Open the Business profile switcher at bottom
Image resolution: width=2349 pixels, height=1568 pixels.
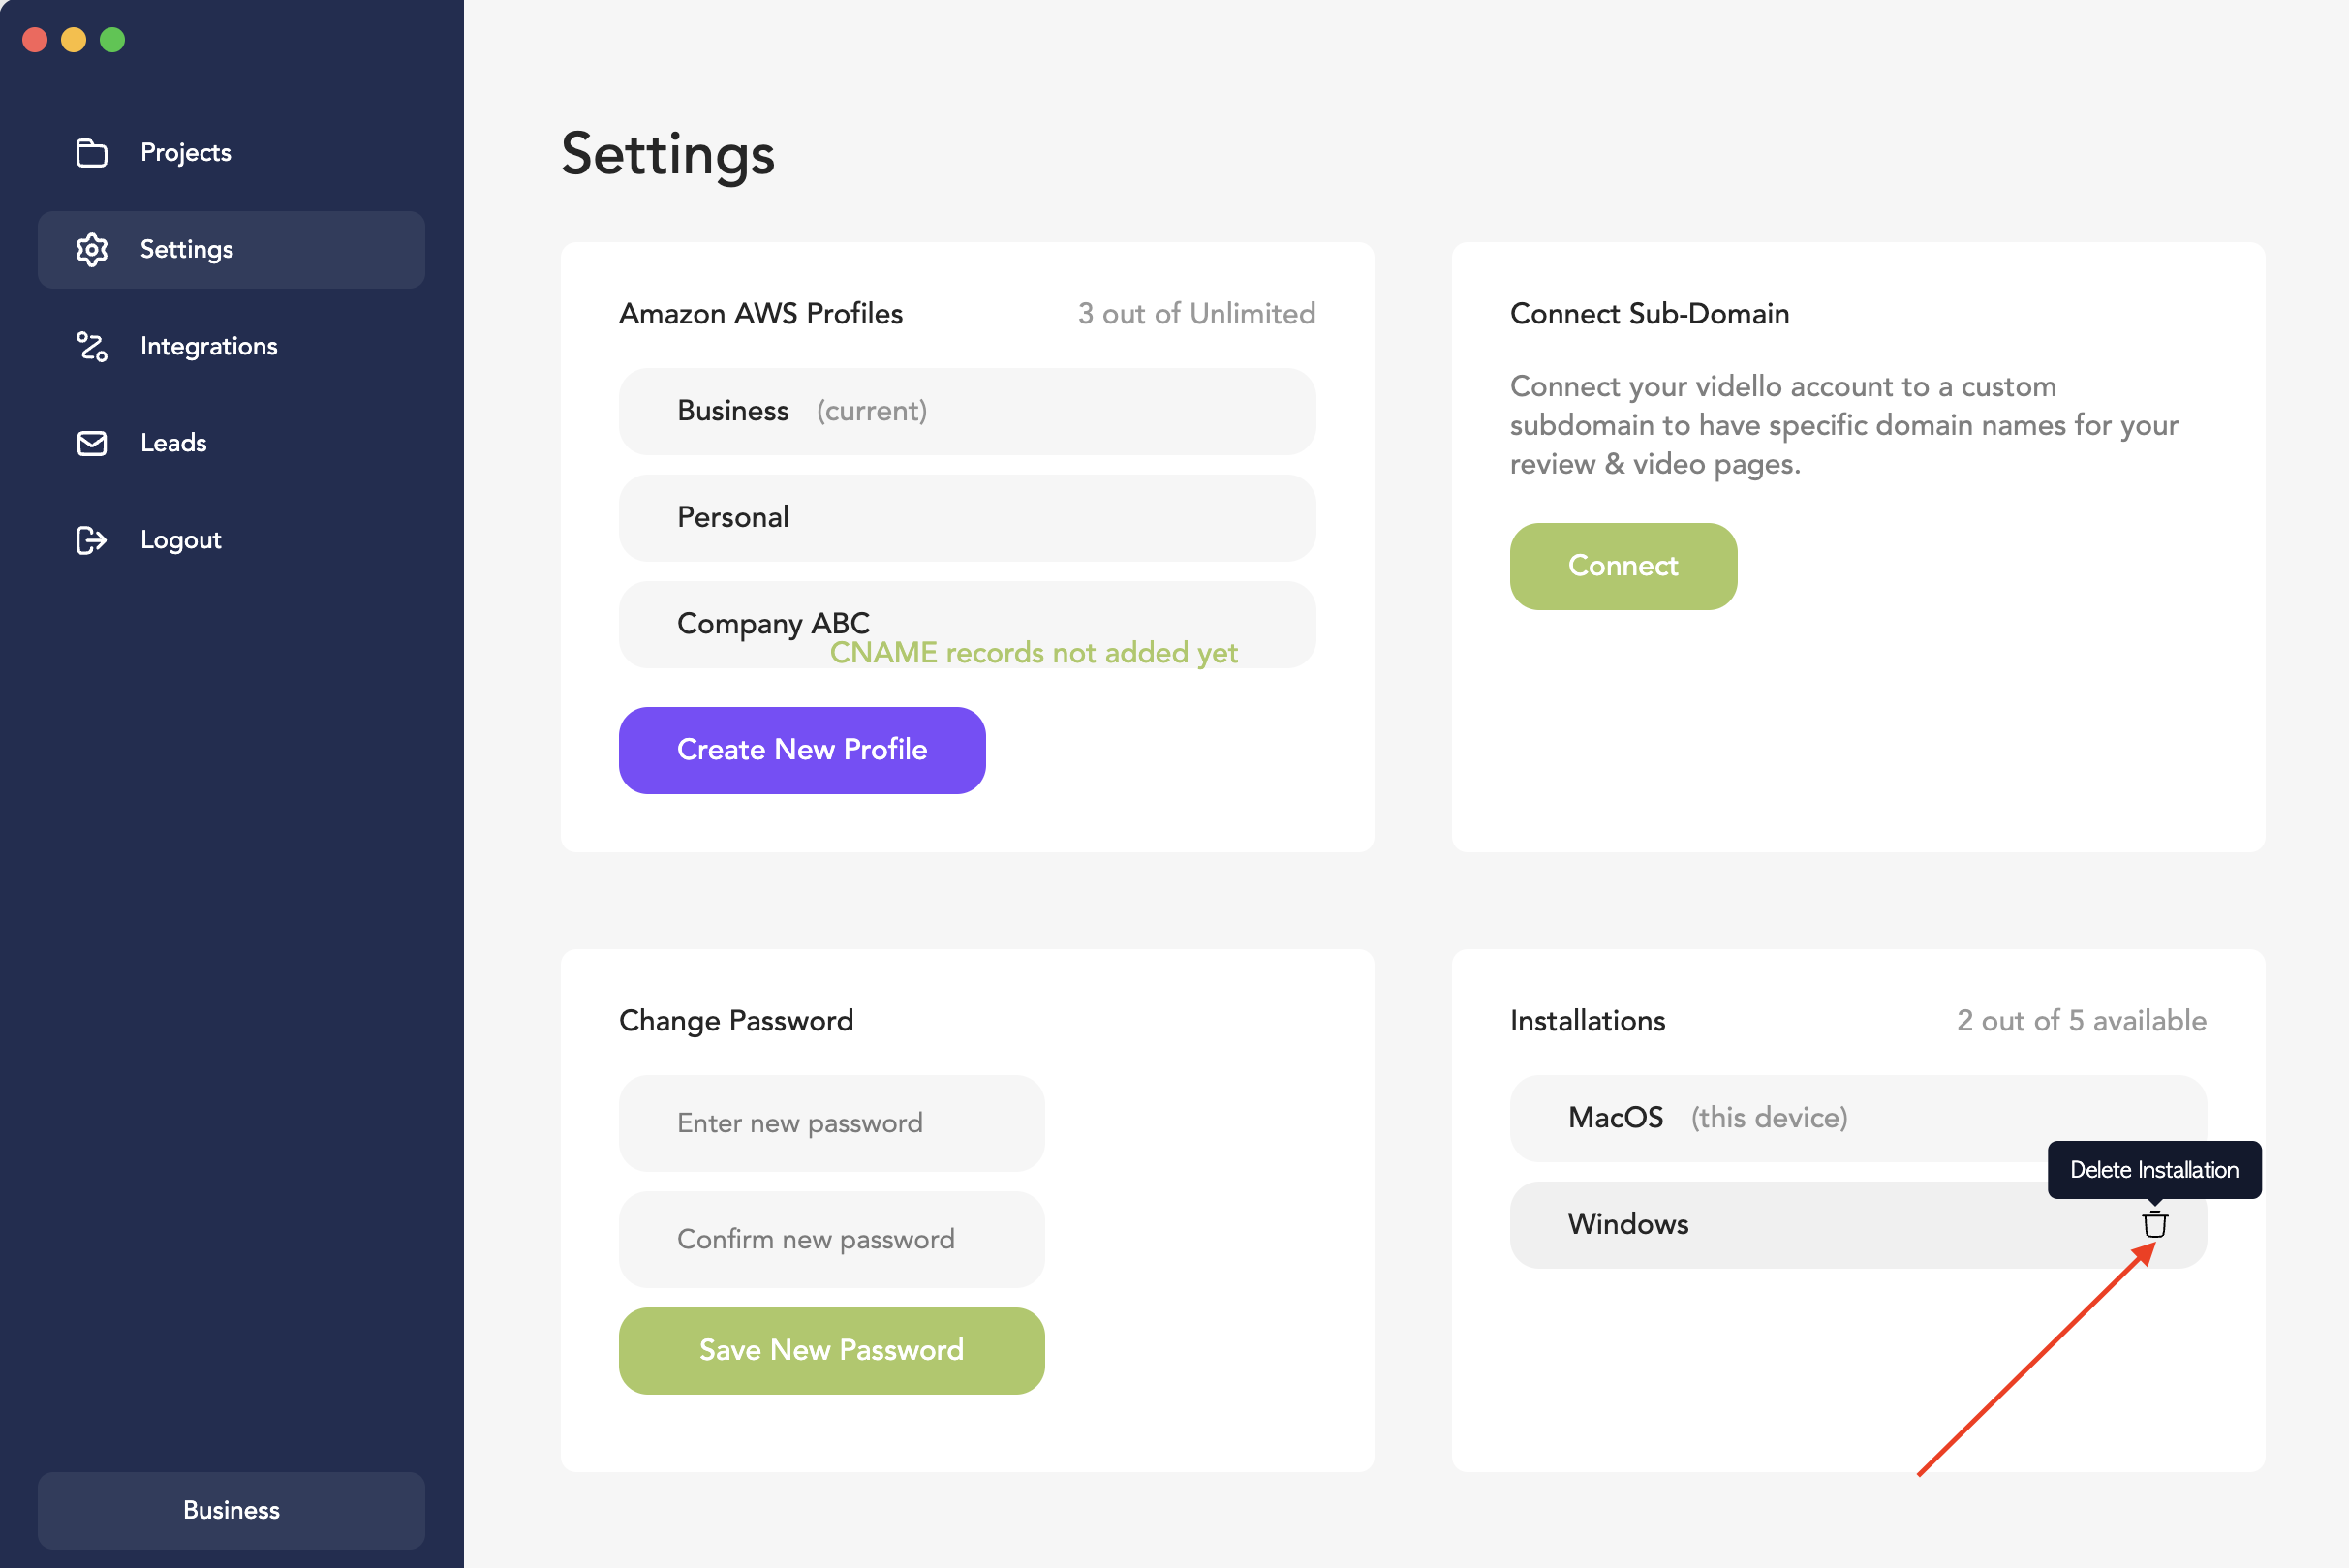(231, 1510)
